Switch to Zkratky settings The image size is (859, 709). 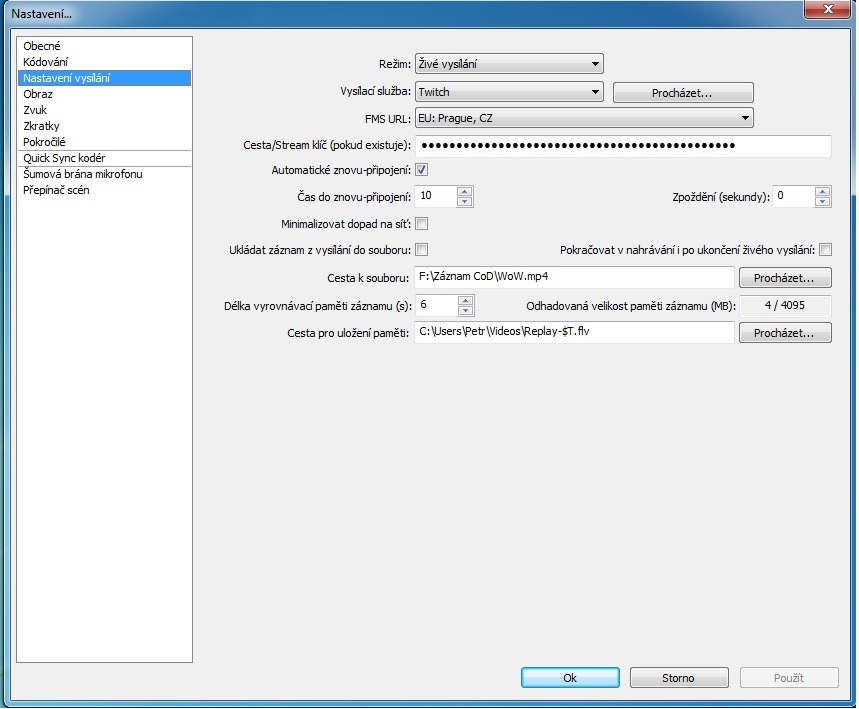click(x=104, y=125)
